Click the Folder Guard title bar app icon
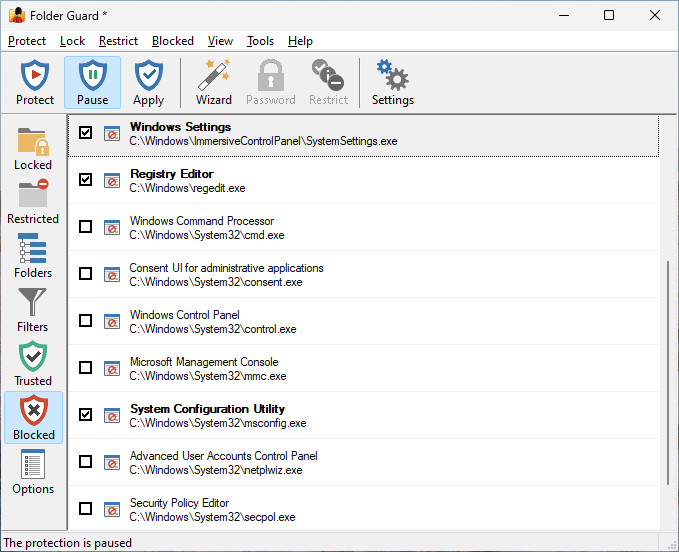679x552 pixels. tap(17, 15)
